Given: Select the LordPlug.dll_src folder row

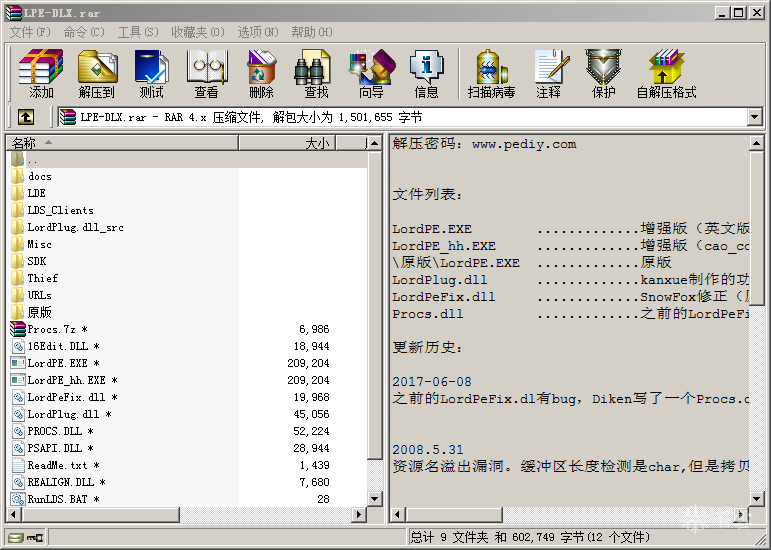Looking at the screenshot, I should [187, 227].
